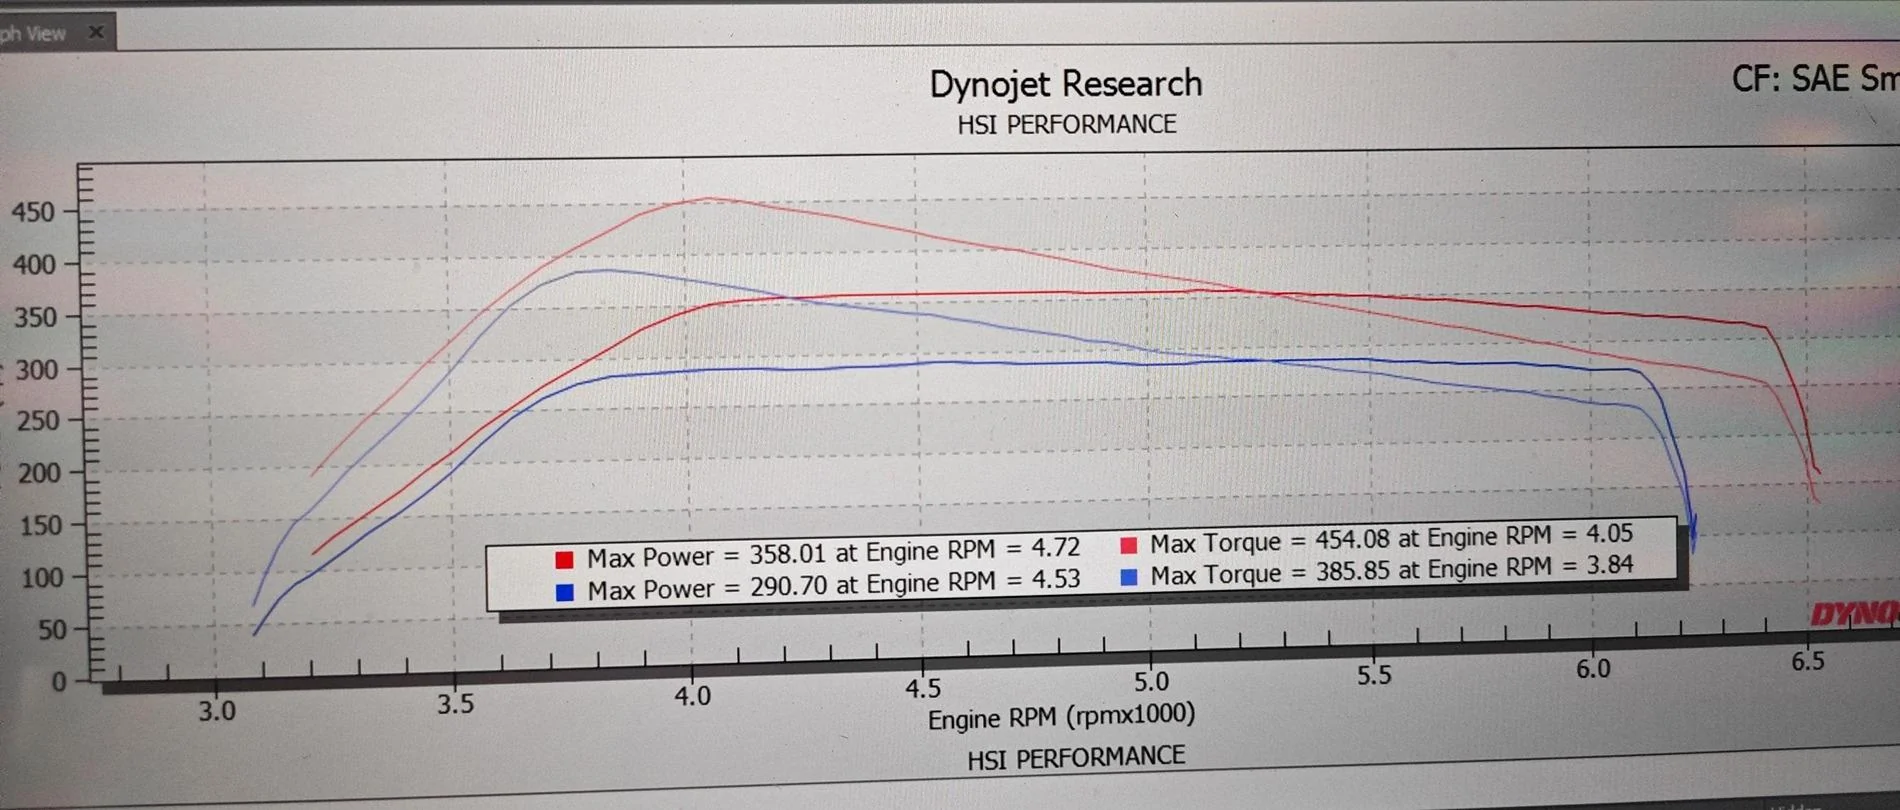1900x810 pixels.
Task: Click the 150 y-axis value
Action: click(x=41, y=525)
